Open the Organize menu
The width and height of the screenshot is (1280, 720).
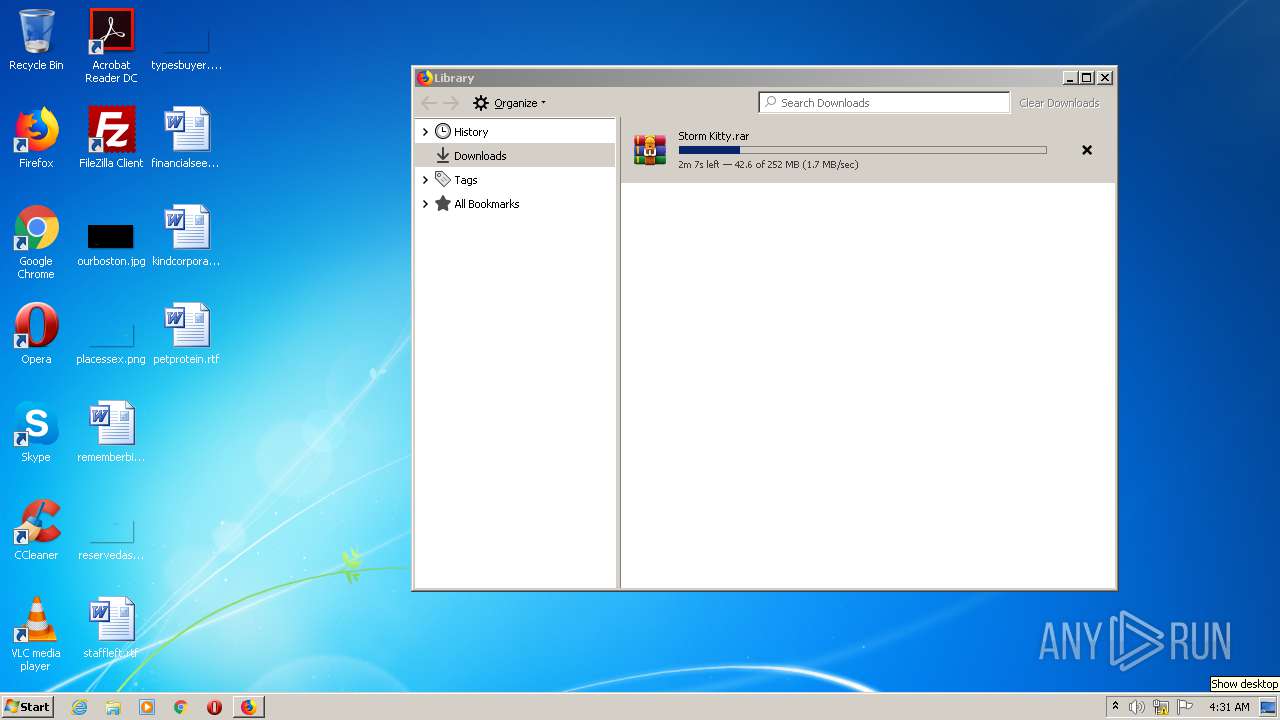(510, 103)
